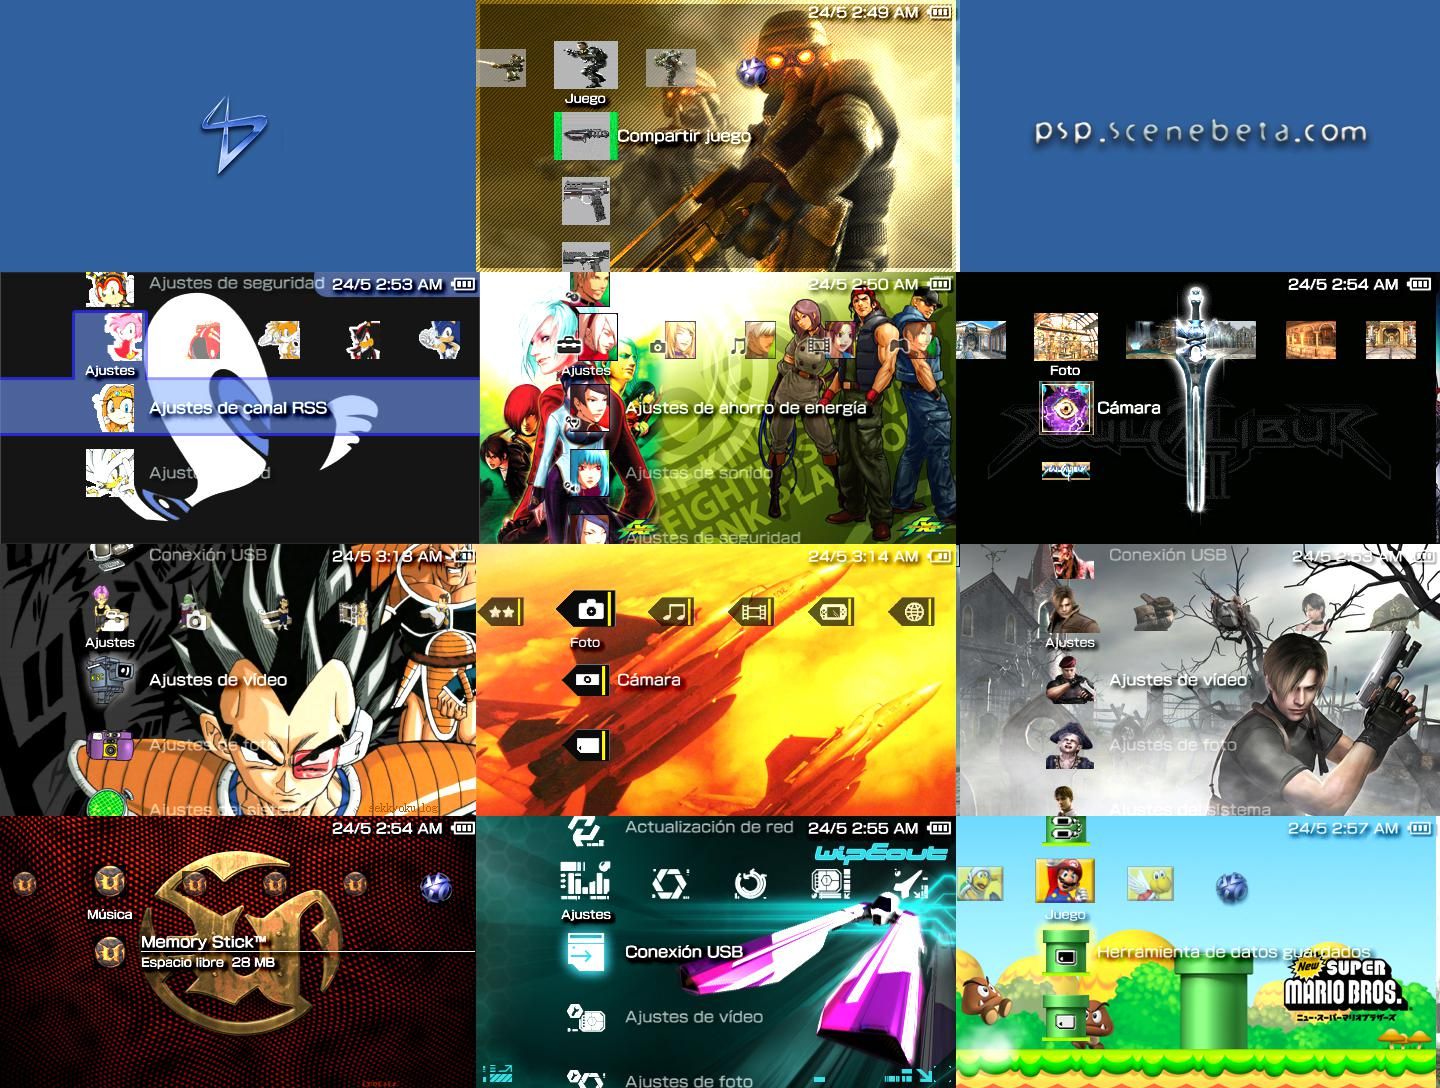Open Cámara in the Soulcalibur theme
1440x1088 pixels.
1128,408
